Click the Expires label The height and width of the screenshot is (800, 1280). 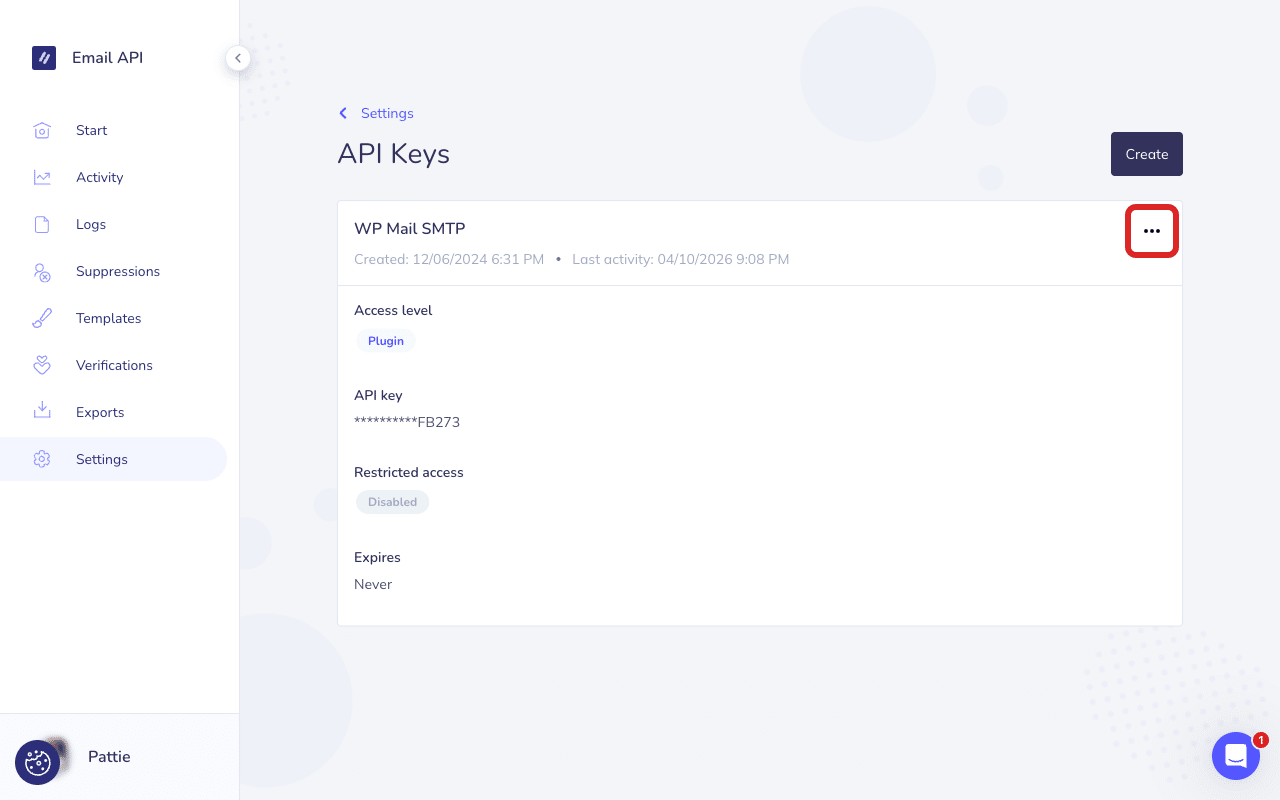click(377, 557)
